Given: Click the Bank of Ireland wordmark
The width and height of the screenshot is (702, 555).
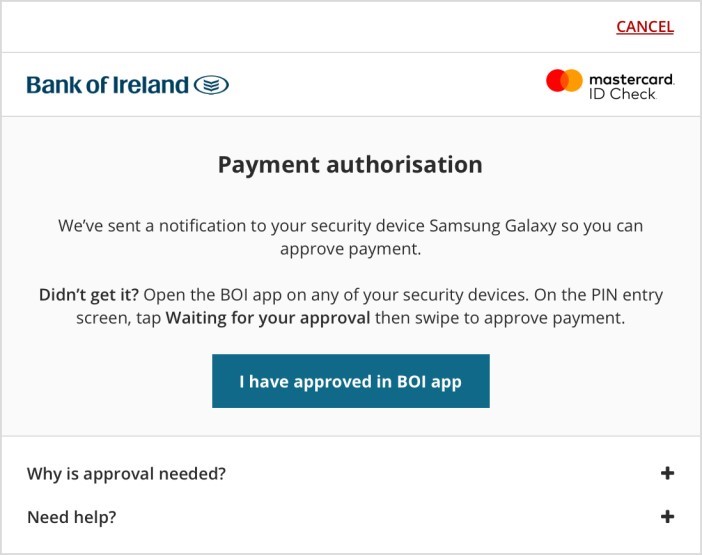Looking at the screenshot, I should click(x=107, y=85).
